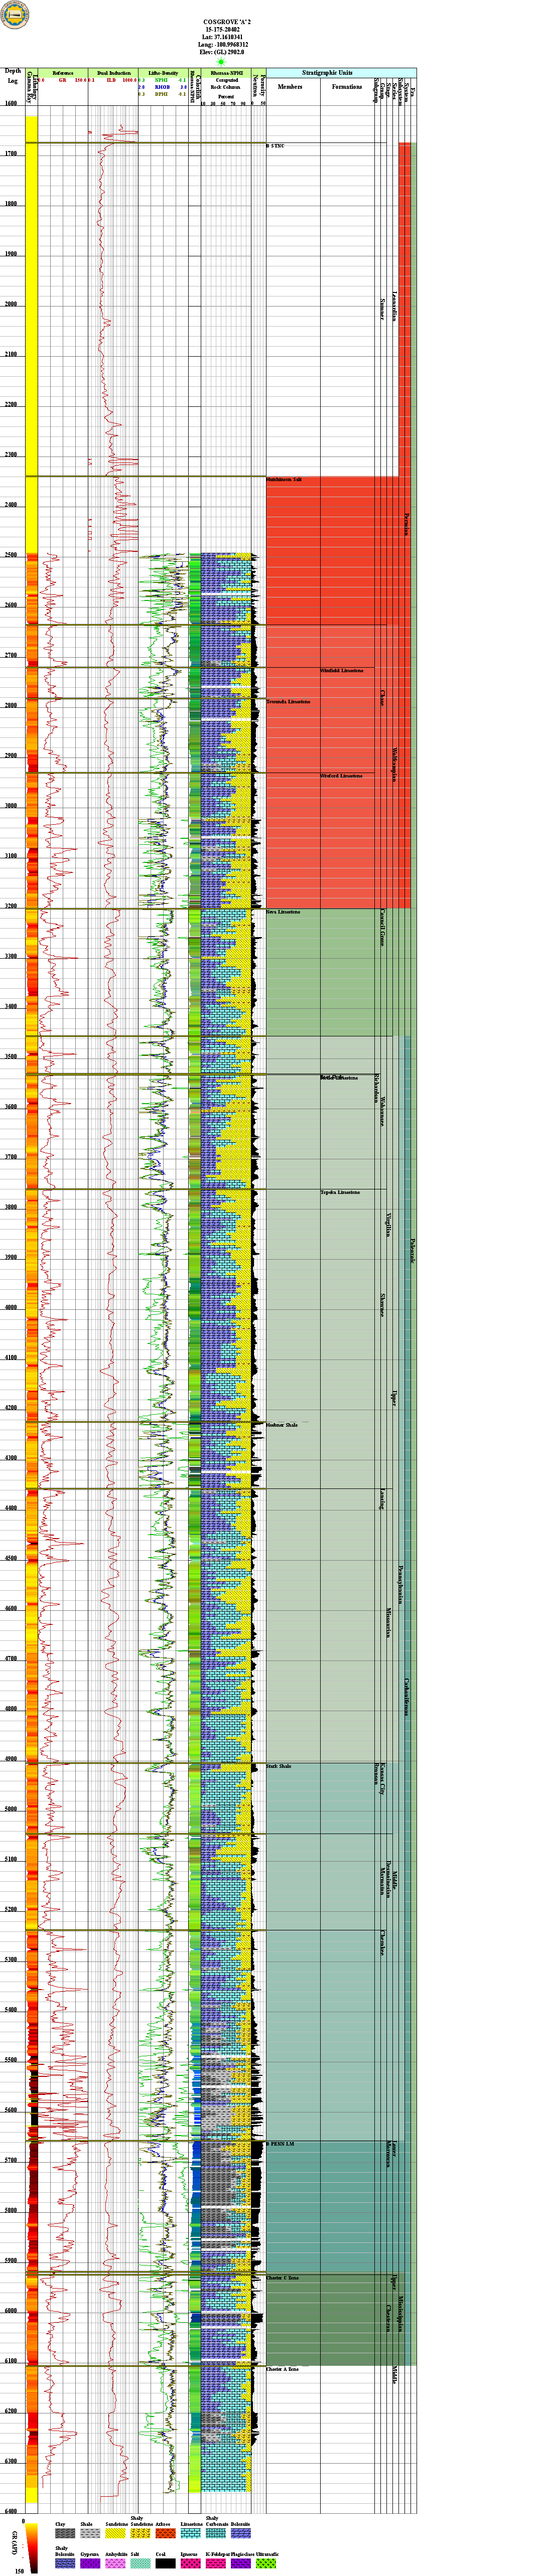
Task: Pick the pink Anhydrite legend swatch
Action: coord(114,2564)
